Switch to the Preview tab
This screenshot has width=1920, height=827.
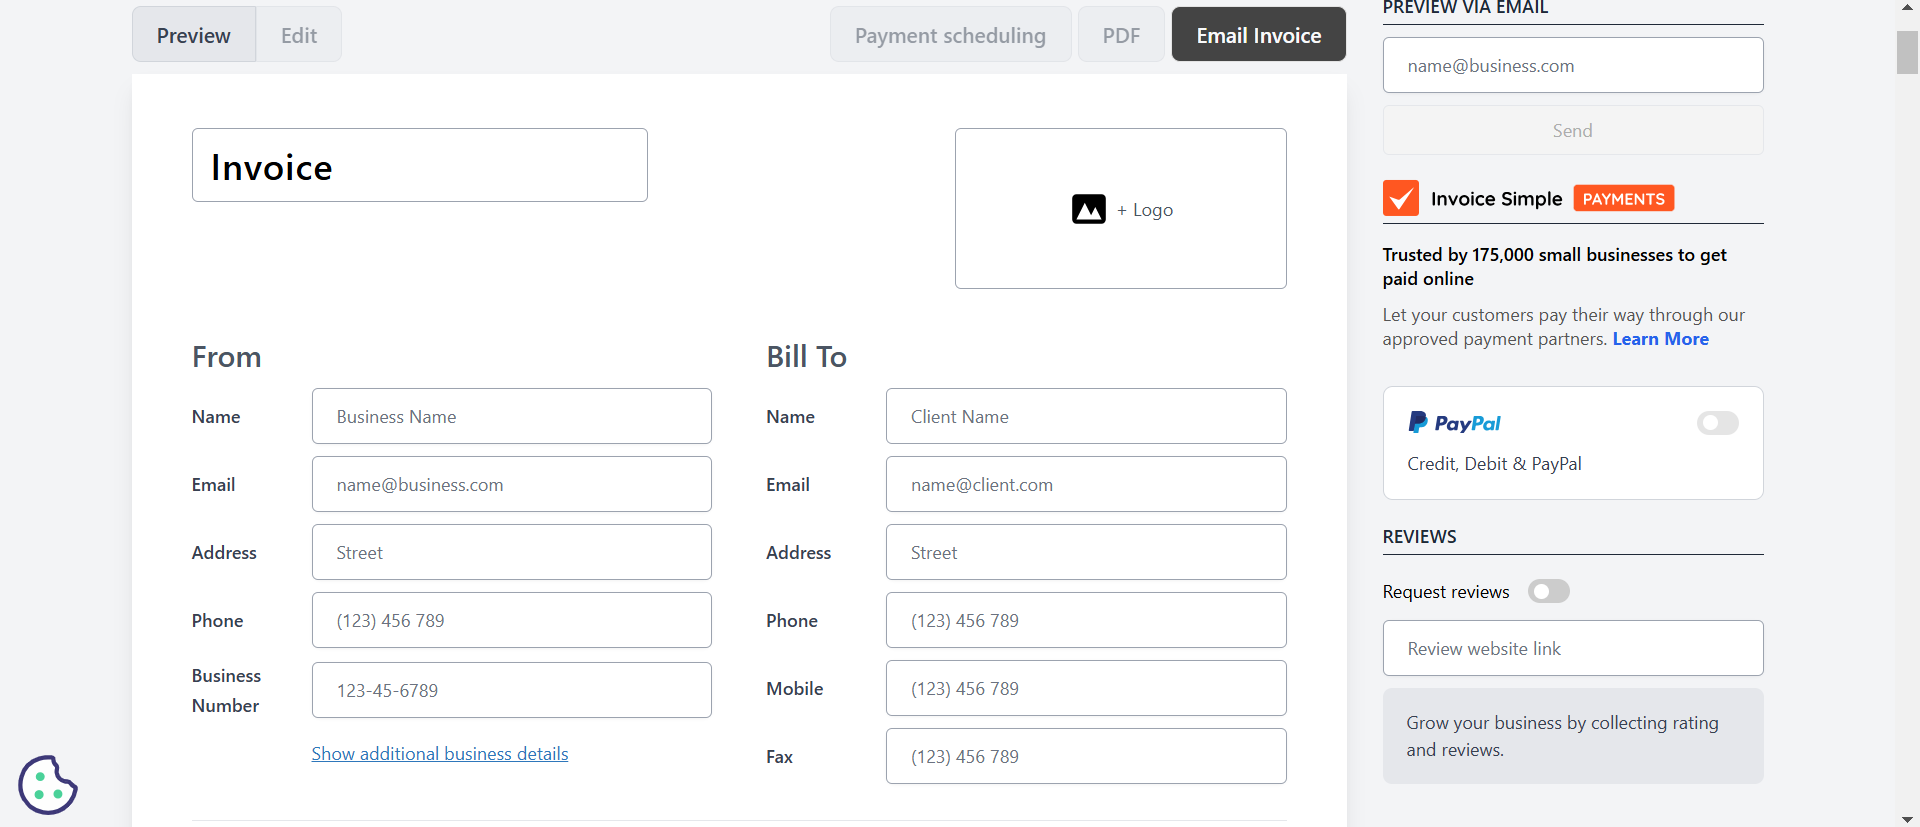194,35
